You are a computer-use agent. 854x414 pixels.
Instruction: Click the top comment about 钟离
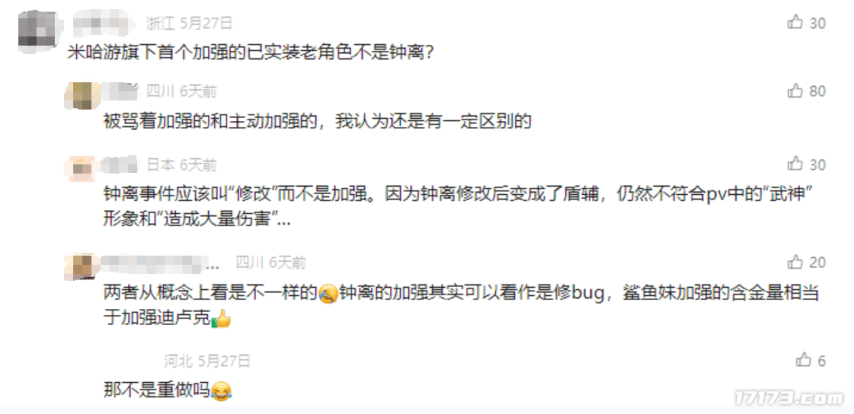point(251,53)
